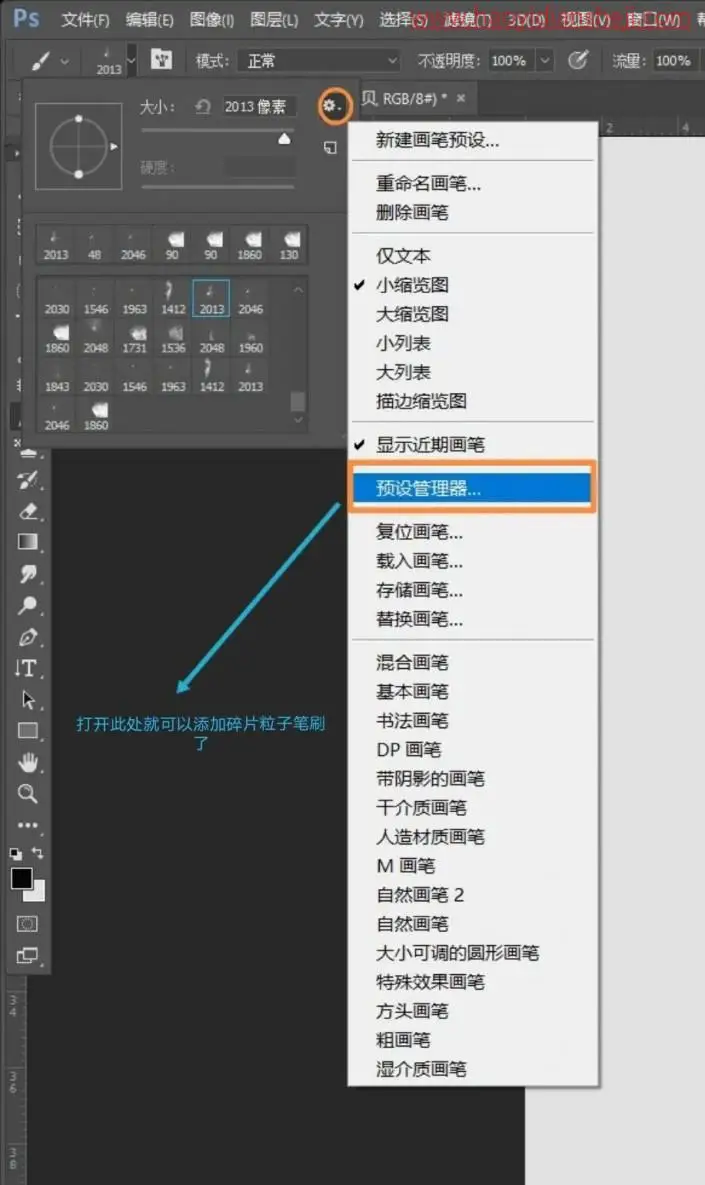Screen dimensions: 705x1185
Task: Open the tool preset dropdown arrow beside brush icon
Action: [65, 61]
